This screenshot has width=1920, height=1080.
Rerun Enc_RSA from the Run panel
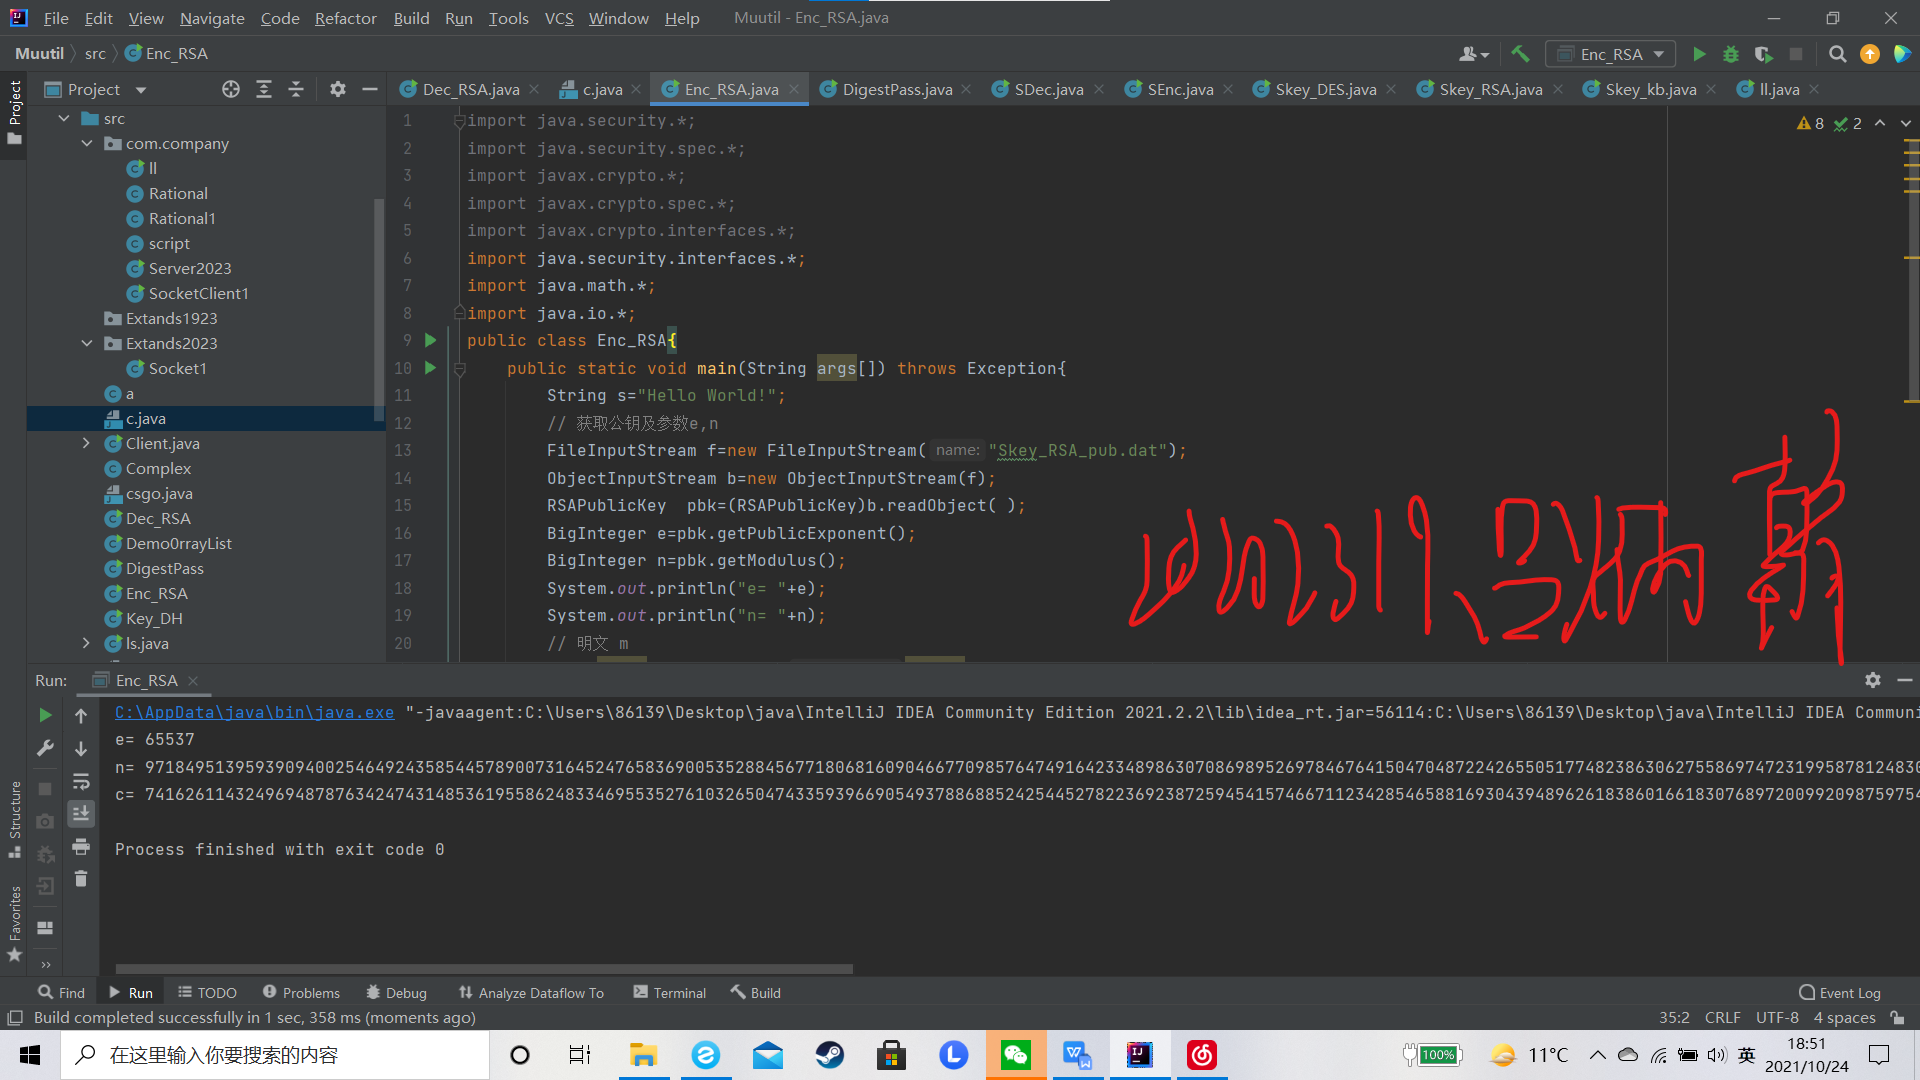point(45,715)
